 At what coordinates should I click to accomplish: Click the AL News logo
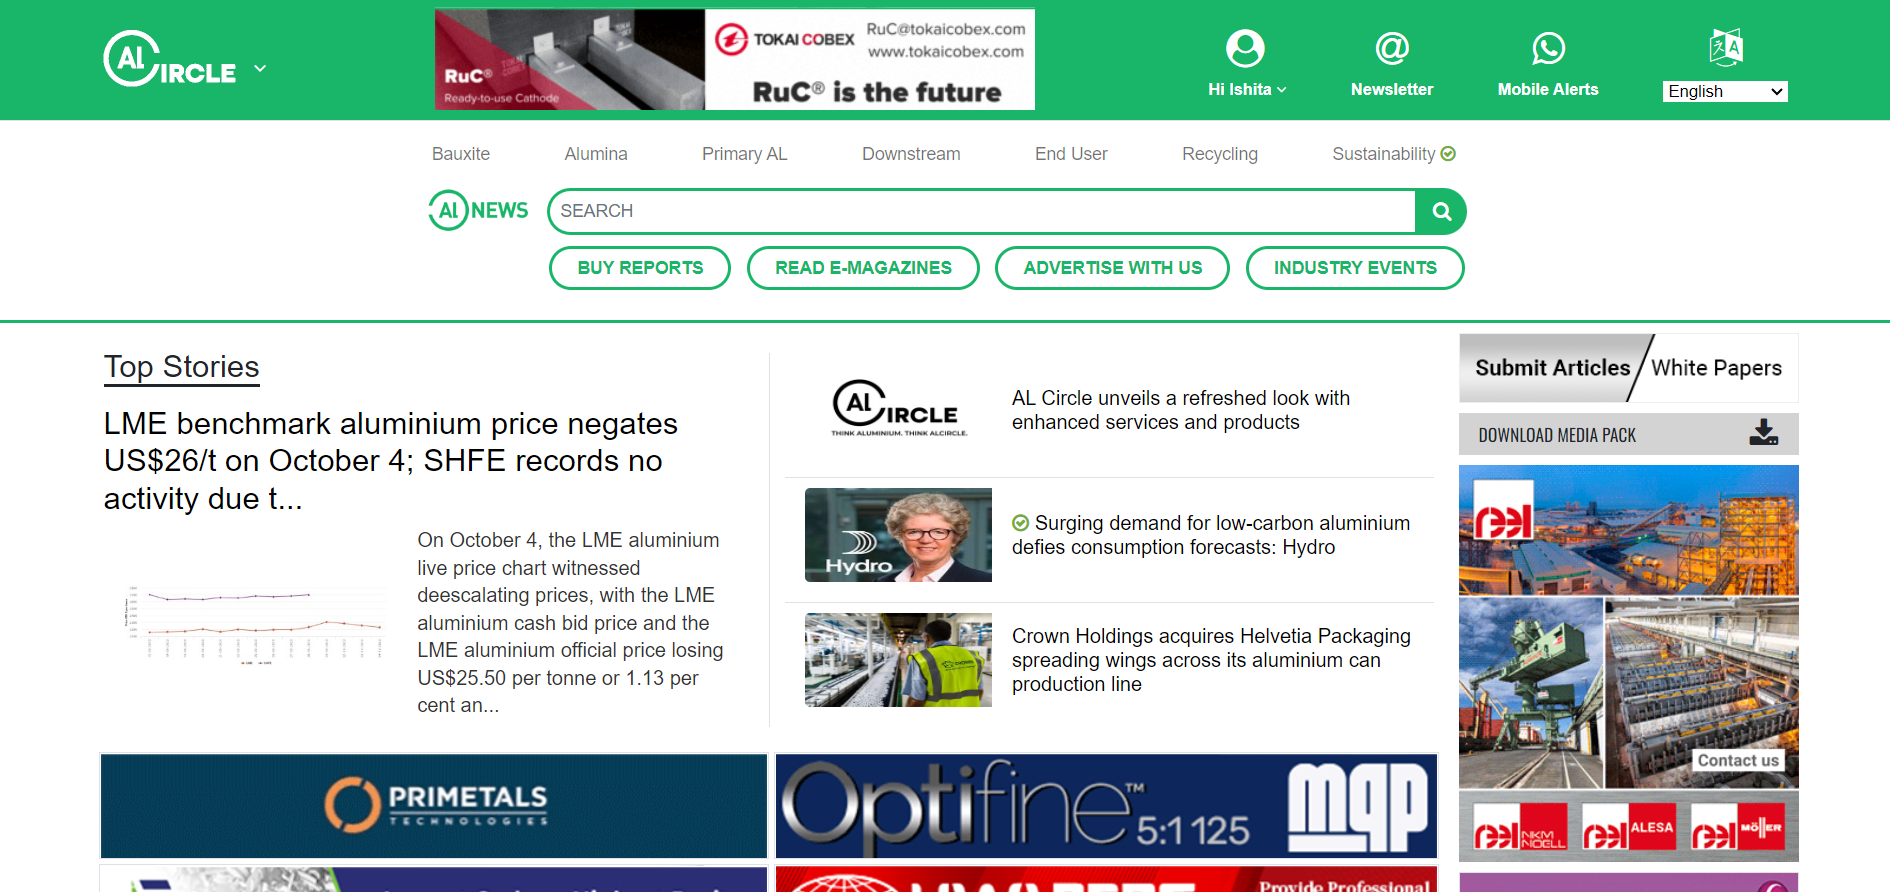tap(478, 210)
